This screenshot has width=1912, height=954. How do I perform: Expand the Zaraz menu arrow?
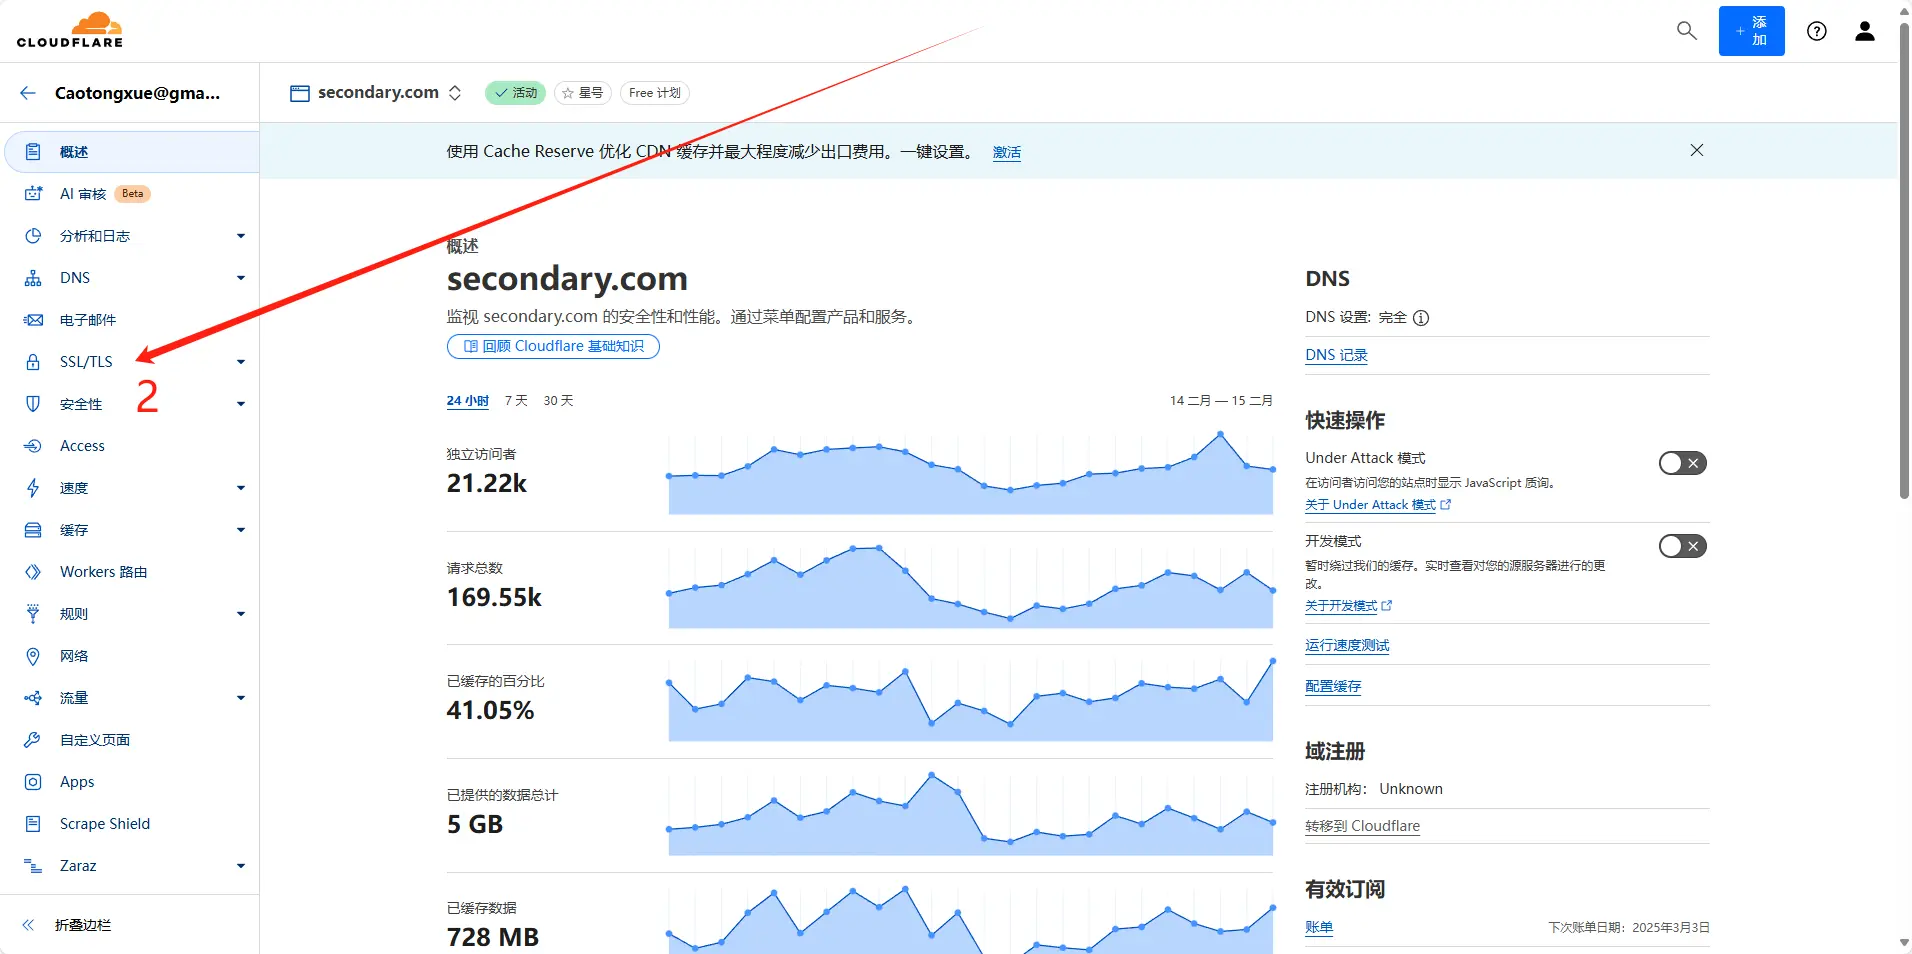(x=241, y=866)
